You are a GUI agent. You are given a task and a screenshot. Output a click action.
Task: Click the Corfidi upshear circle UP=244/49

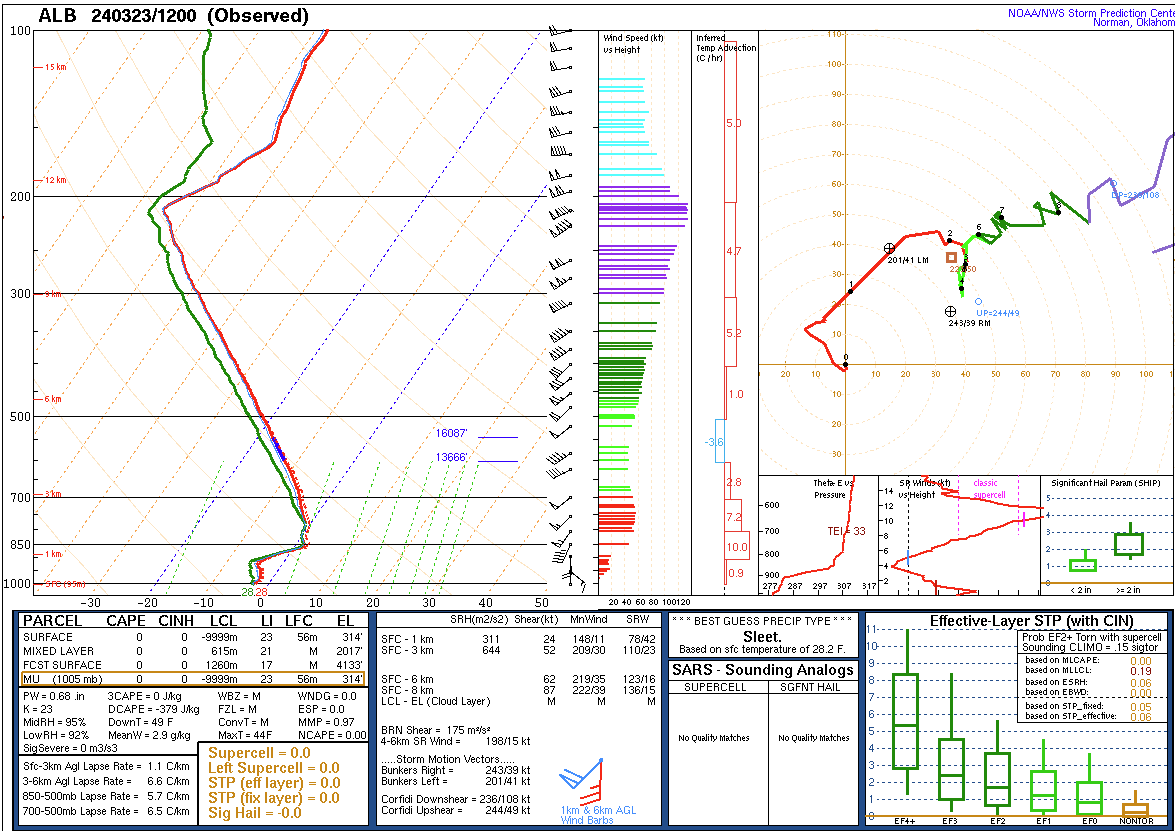[978, 301]
